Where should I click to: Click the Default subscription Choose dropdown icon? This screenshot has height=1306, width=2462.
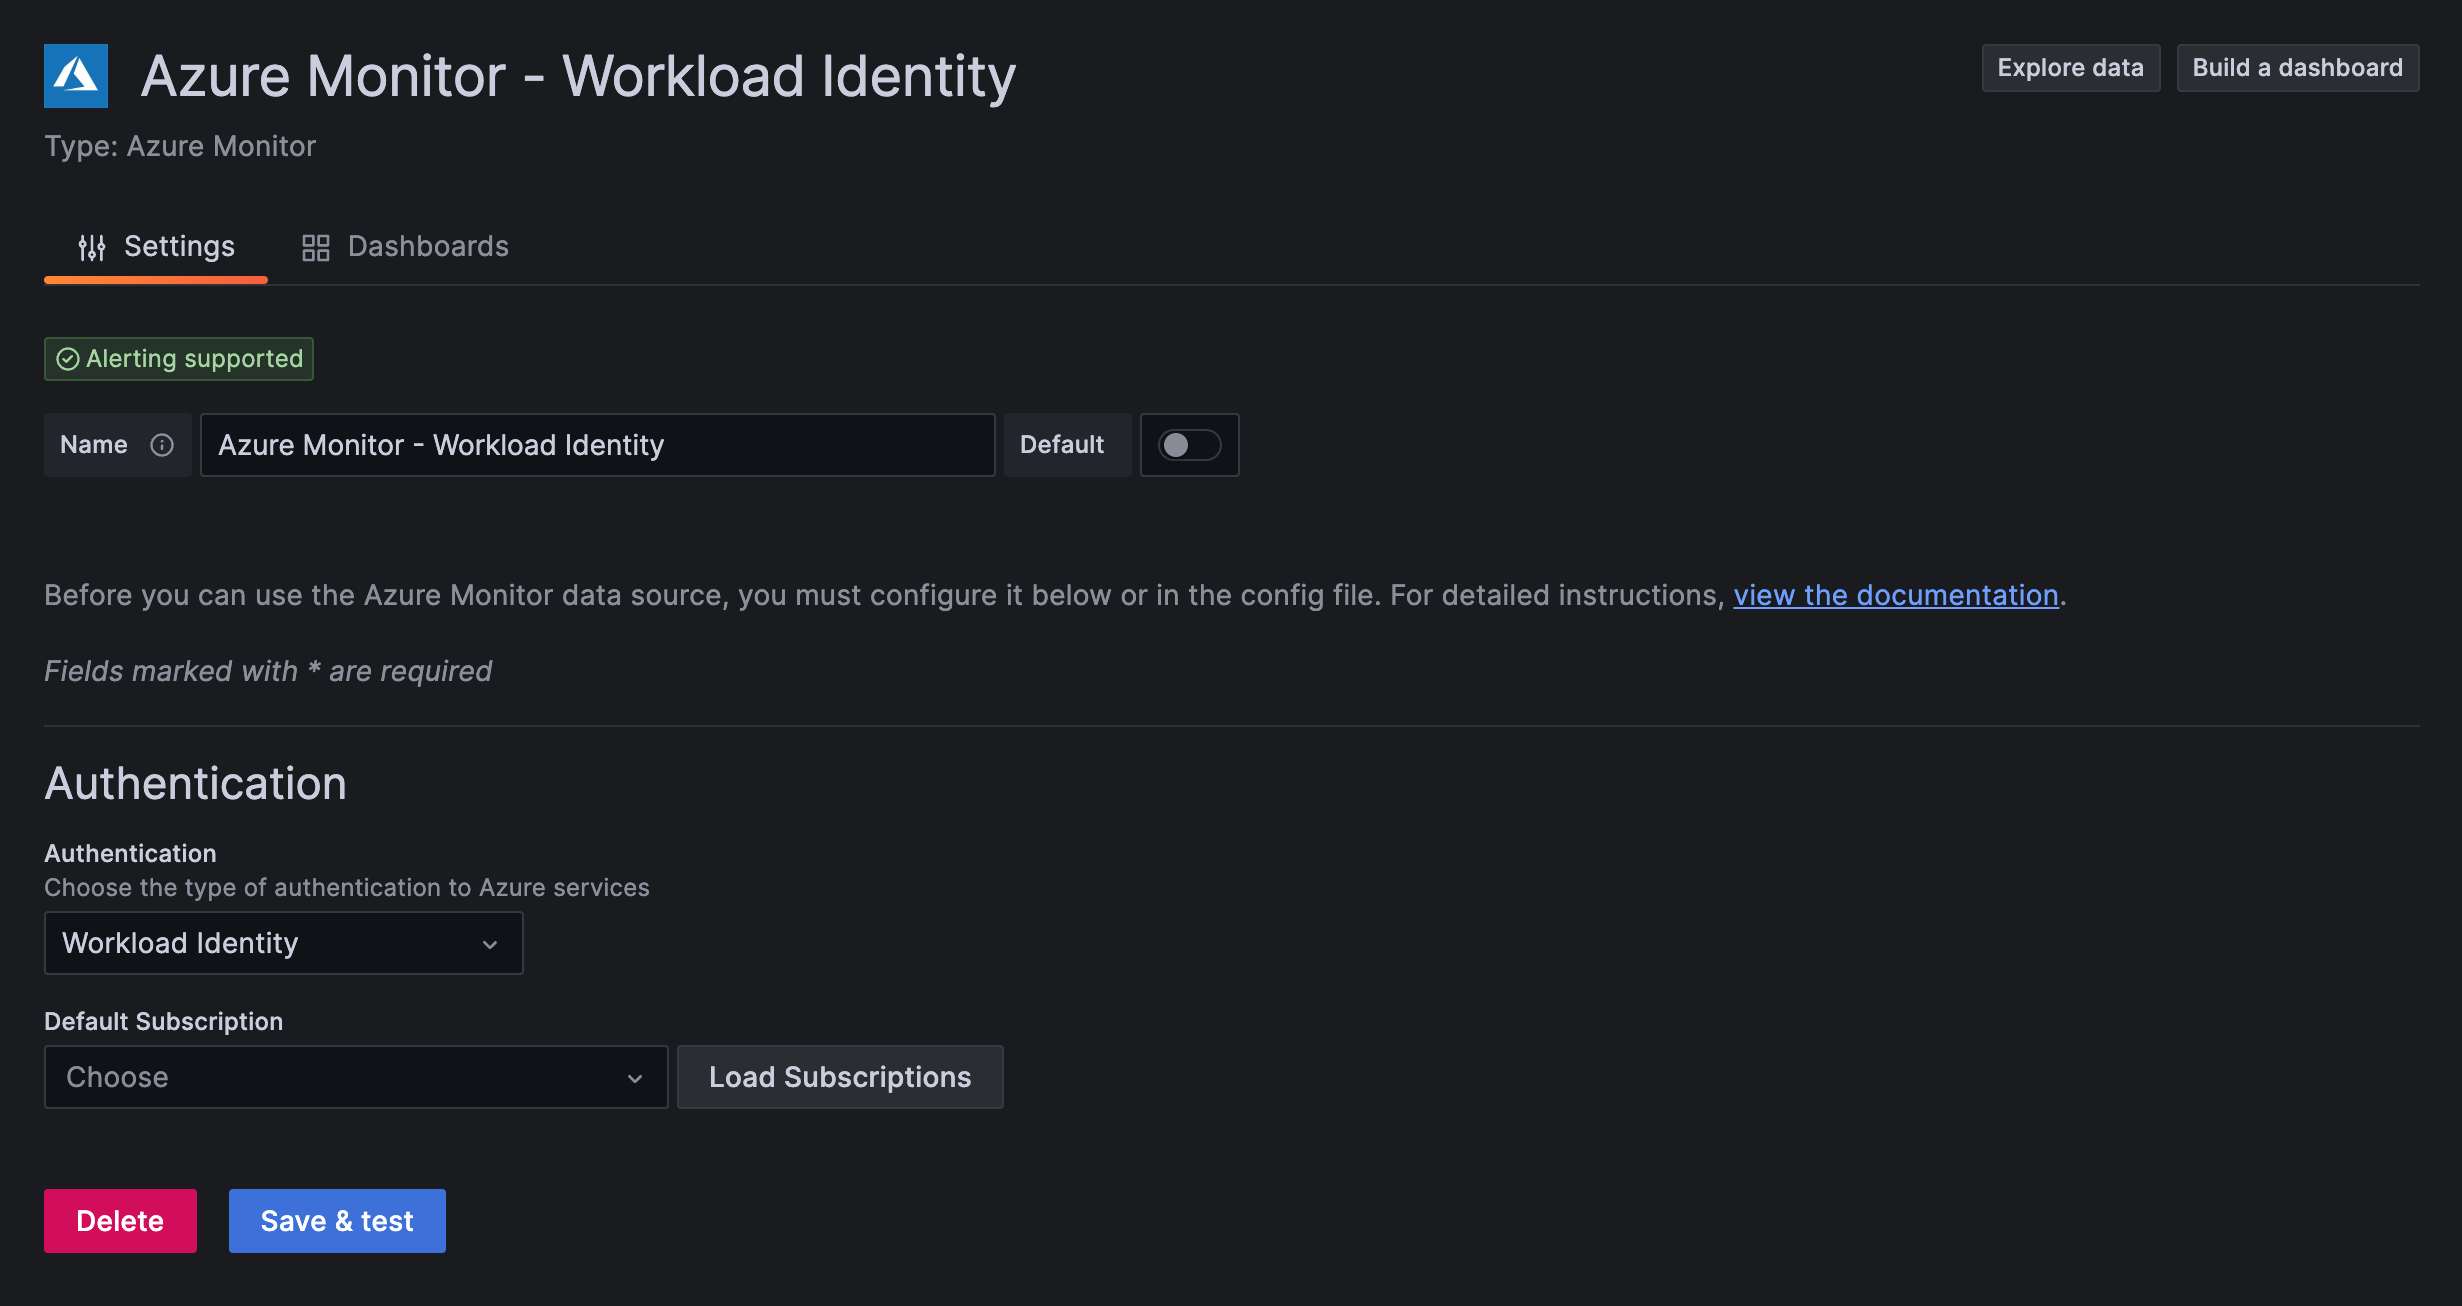635,1076
